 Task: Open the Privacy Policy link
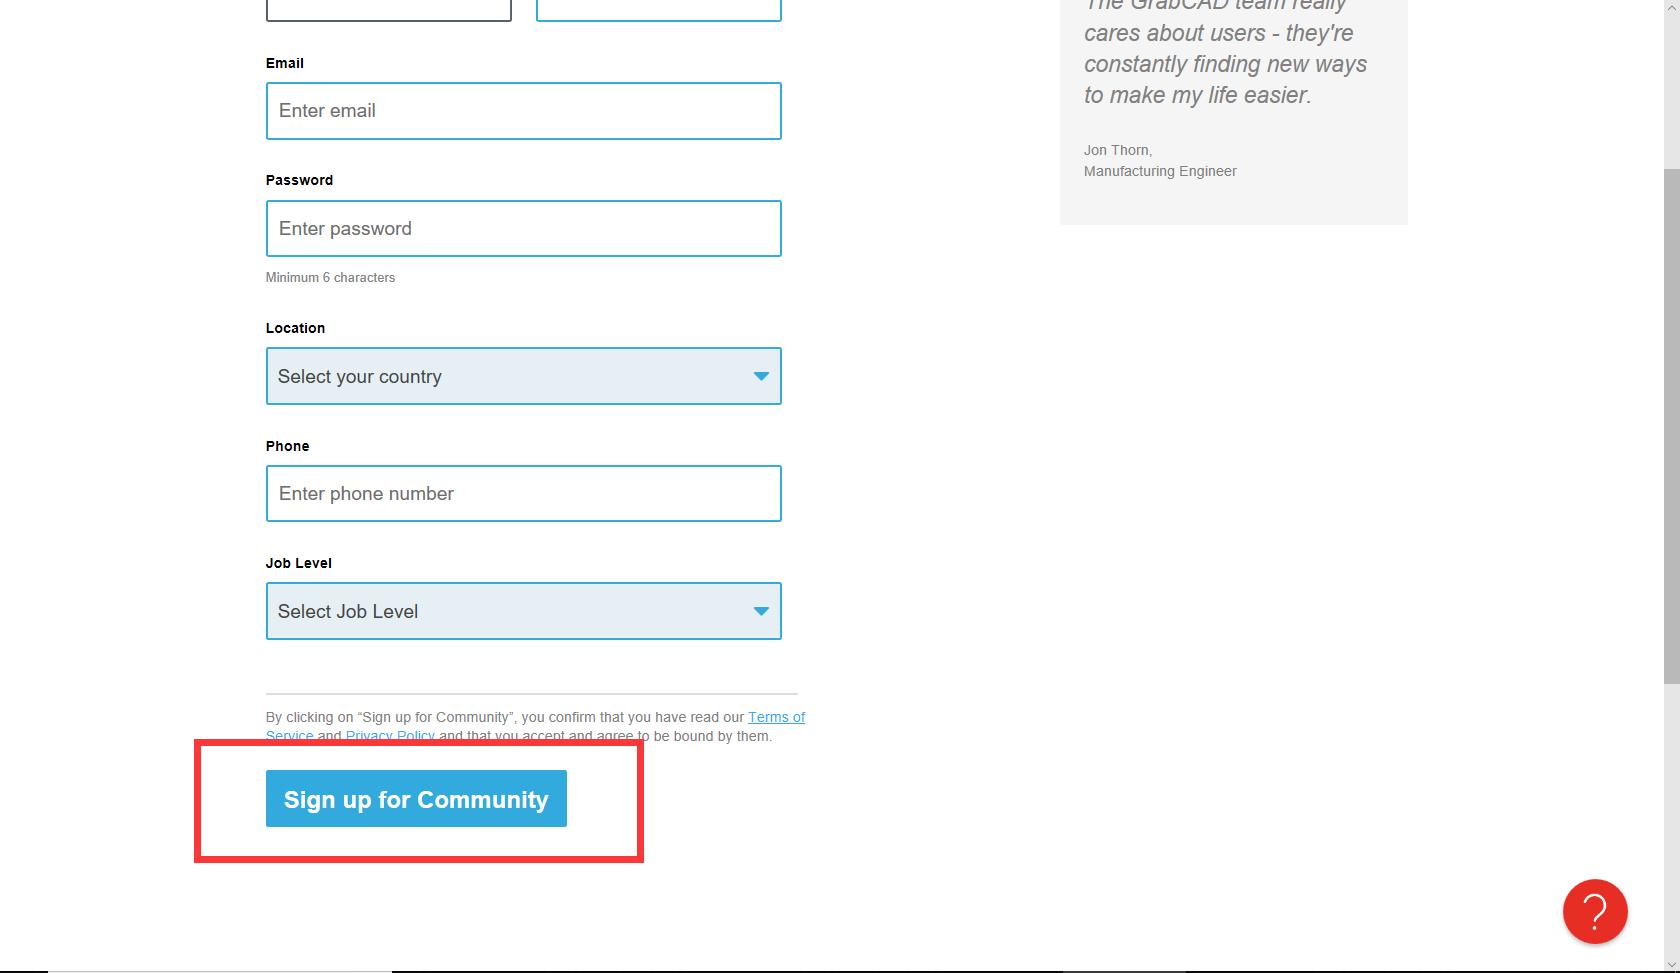(x=390, y=736)
